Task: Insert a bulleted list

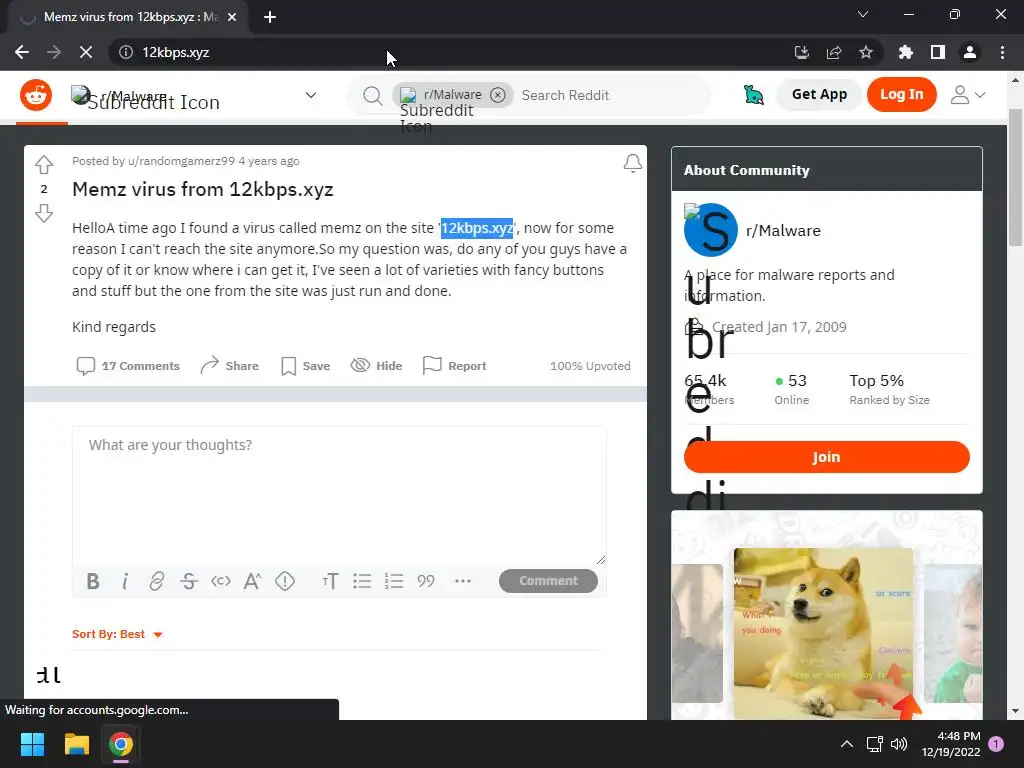Action: (362, 581)
